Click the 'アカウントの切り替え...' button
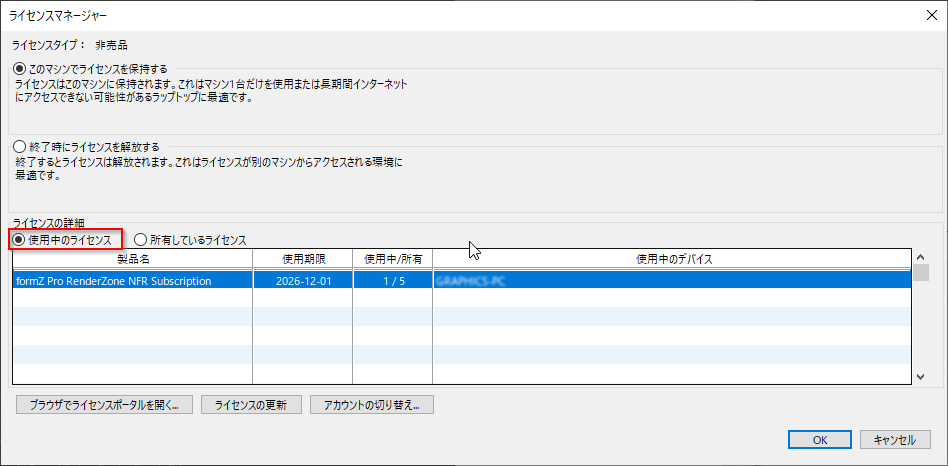 coord(371,405)
